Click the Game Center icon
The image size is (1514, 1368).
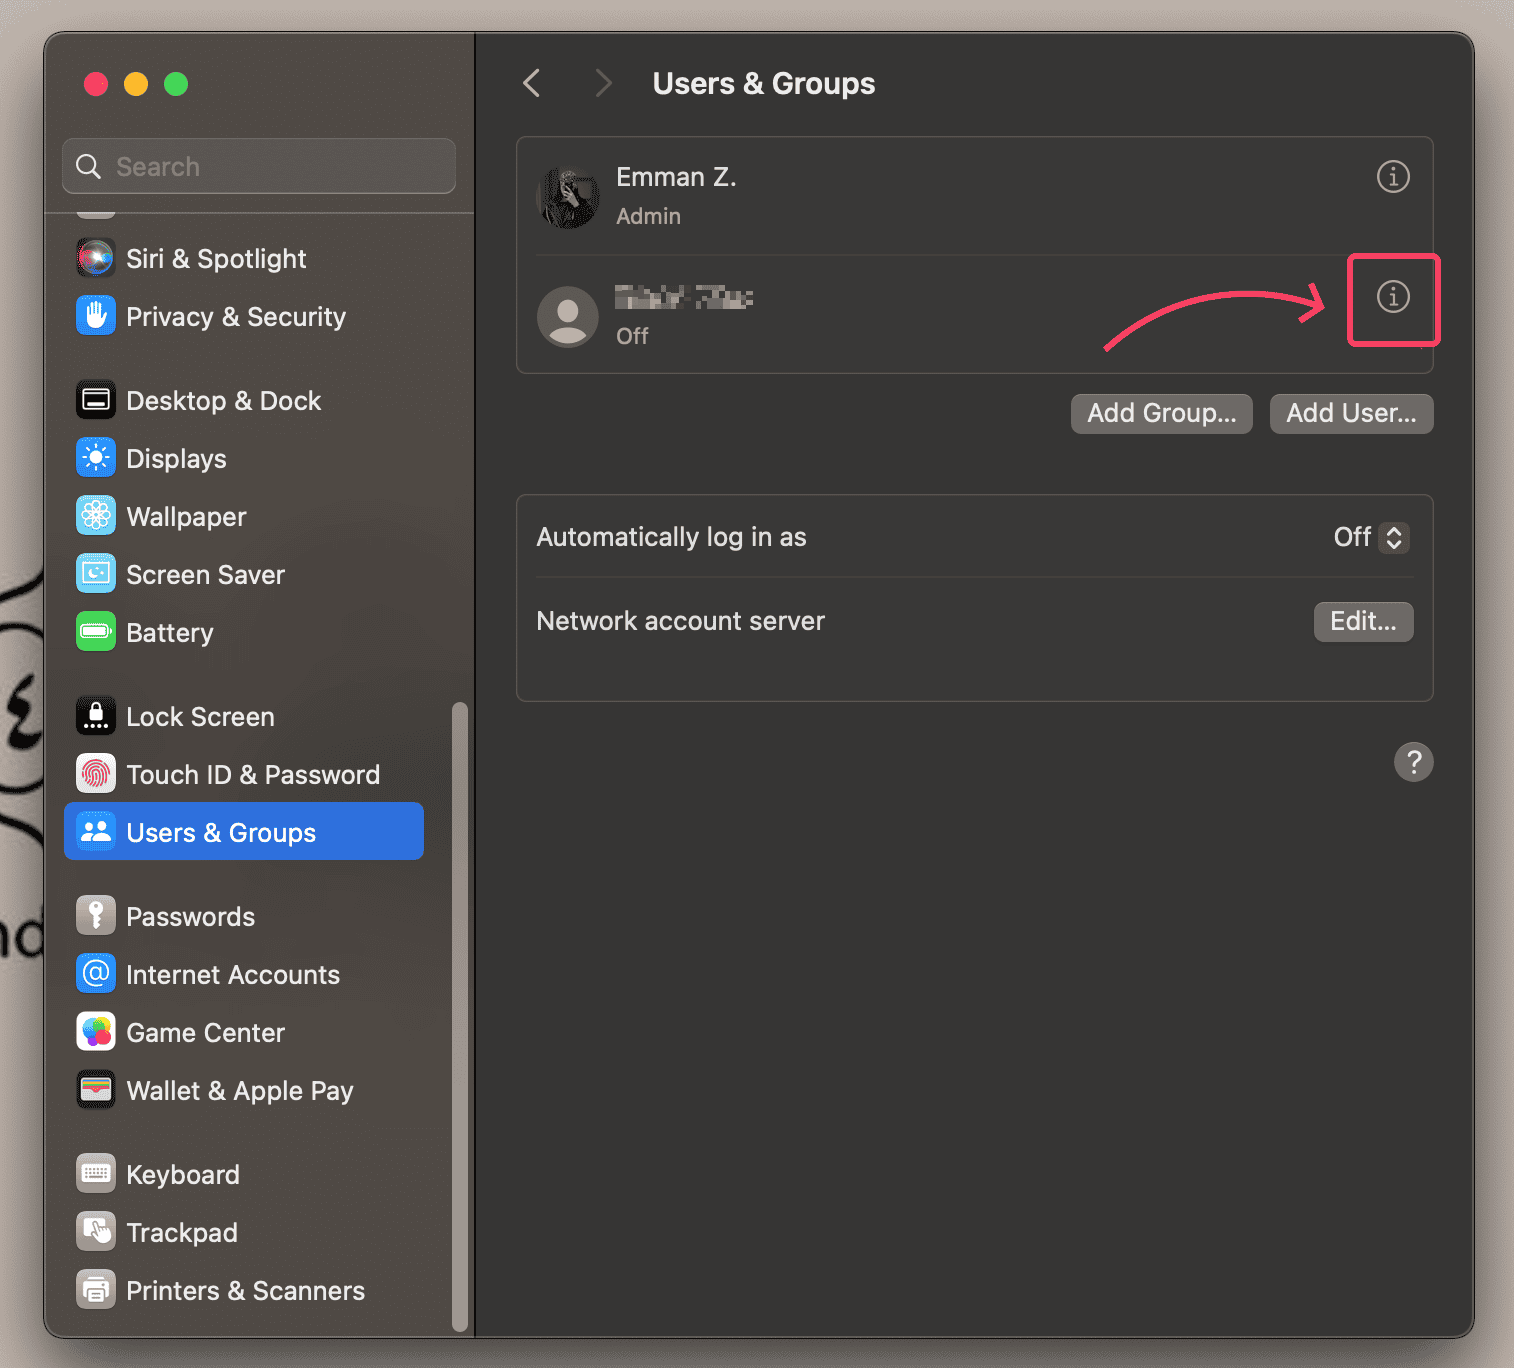[x=96, y=1033]
